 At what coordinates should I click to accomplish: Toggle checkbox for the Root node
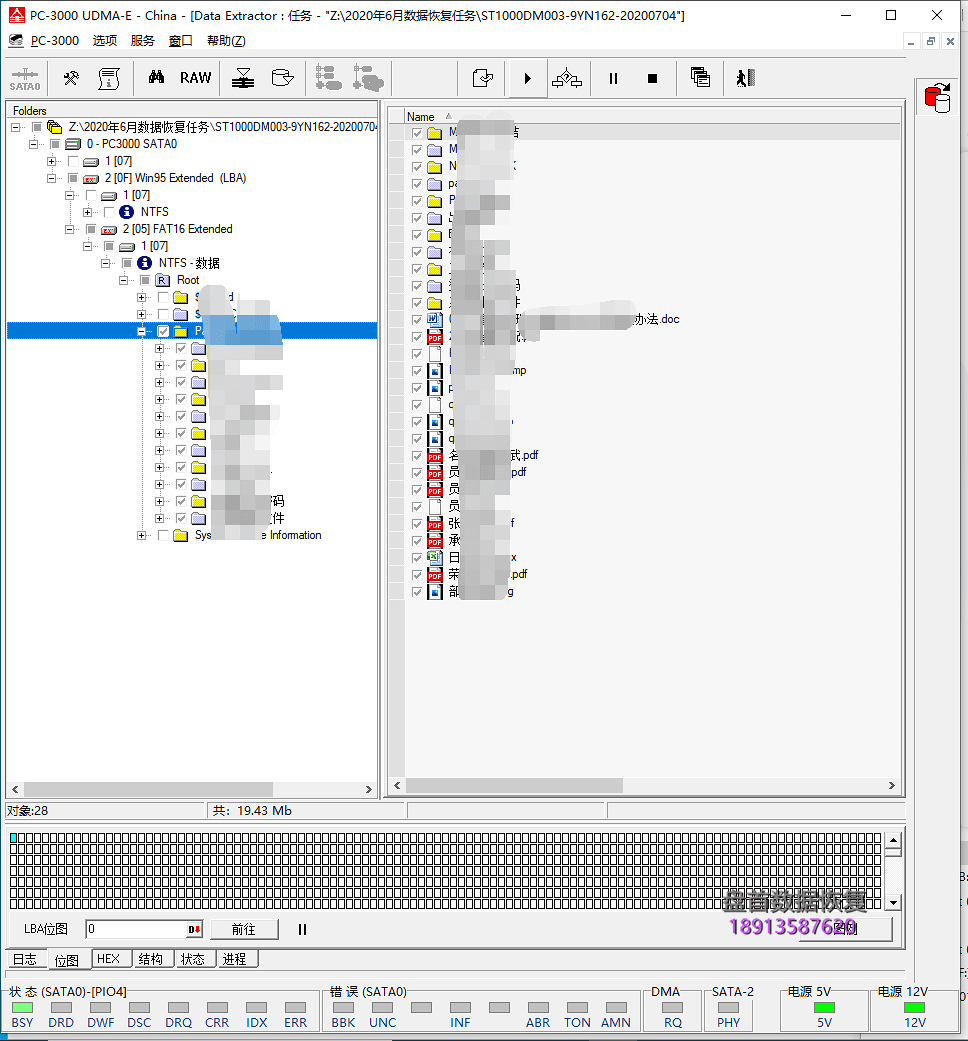tap(145, 280)
